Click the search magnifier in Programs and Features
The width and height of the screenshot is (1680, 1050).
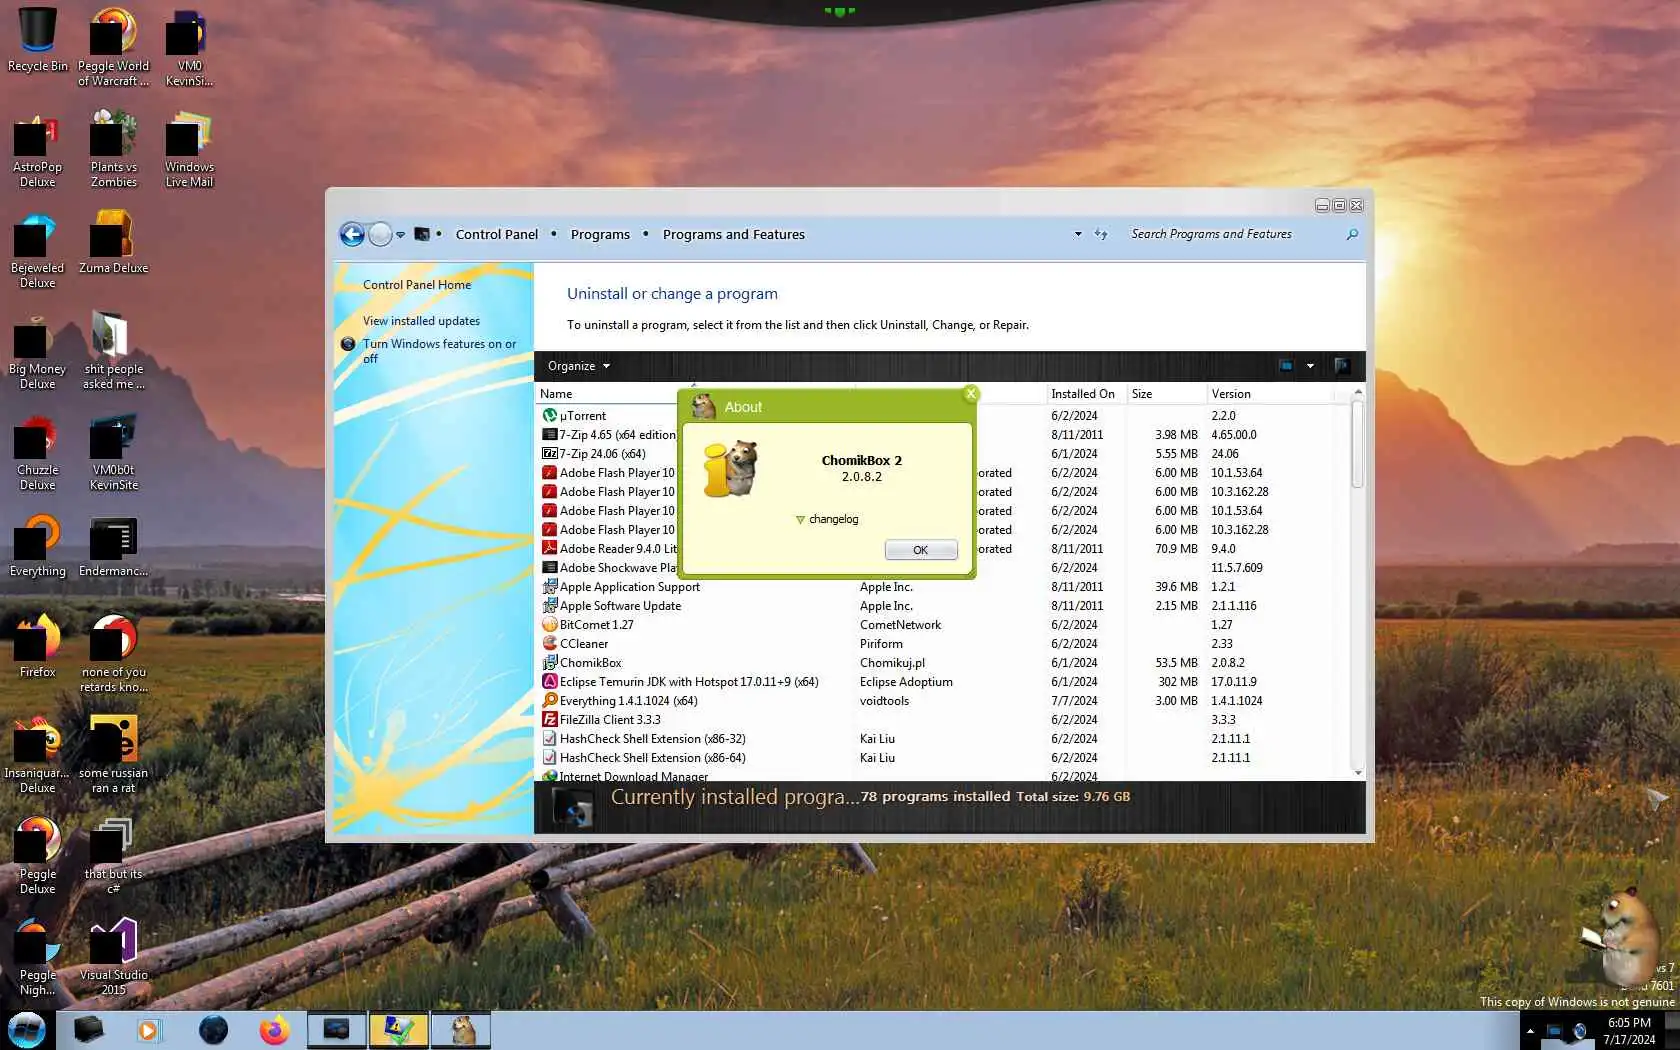(x=1352, y=234)
